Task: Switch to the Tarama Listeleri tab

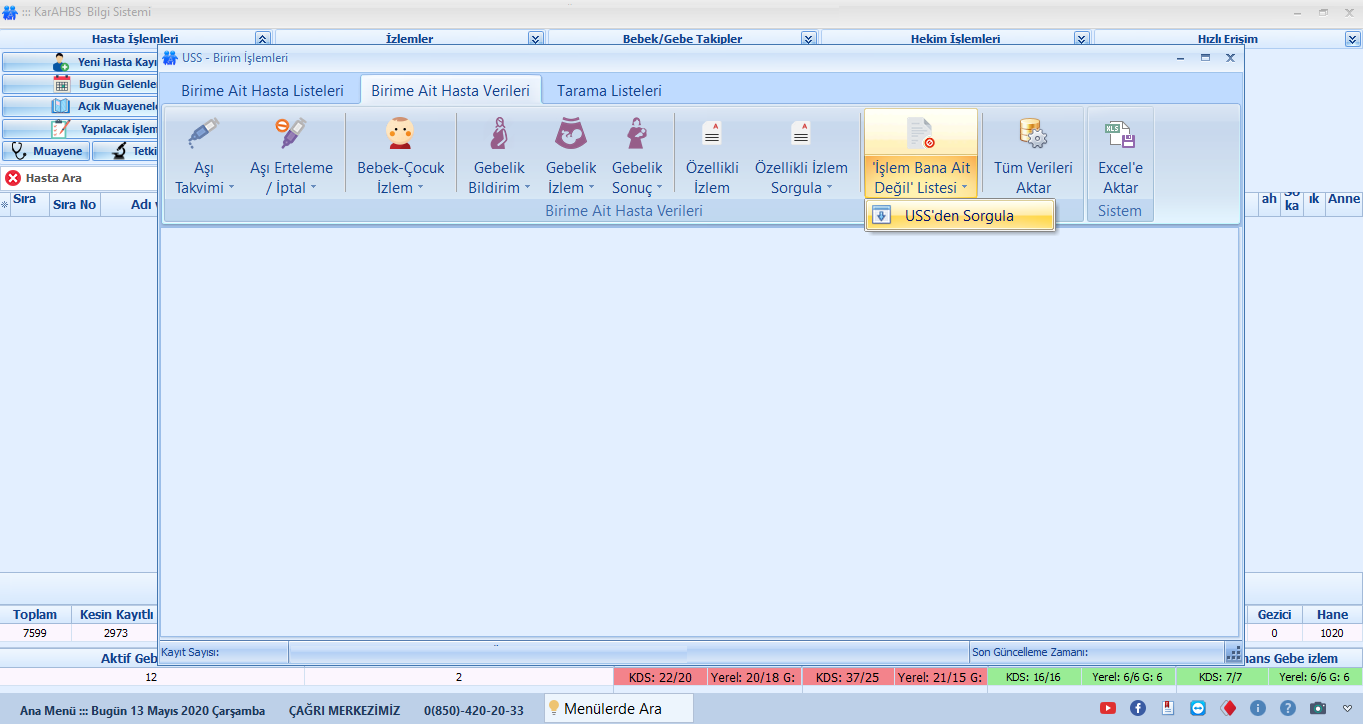Action: pos(609,90)
